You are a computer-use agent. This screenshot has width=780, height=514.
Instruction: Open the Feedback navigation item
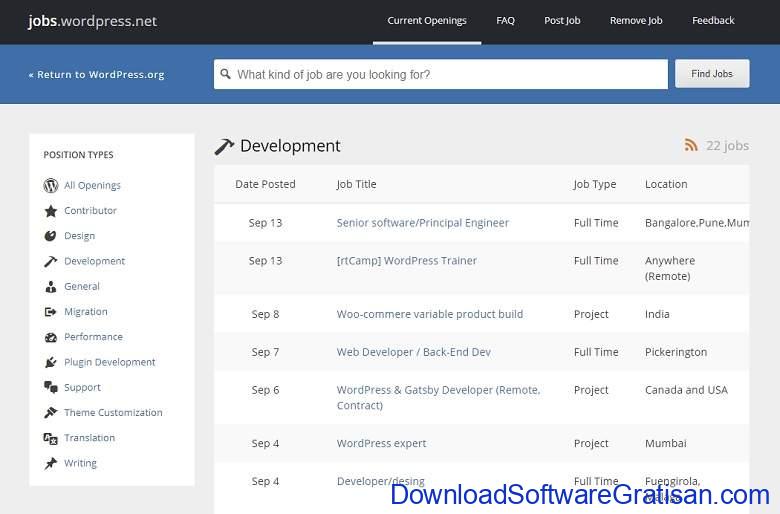pos(713,20)
